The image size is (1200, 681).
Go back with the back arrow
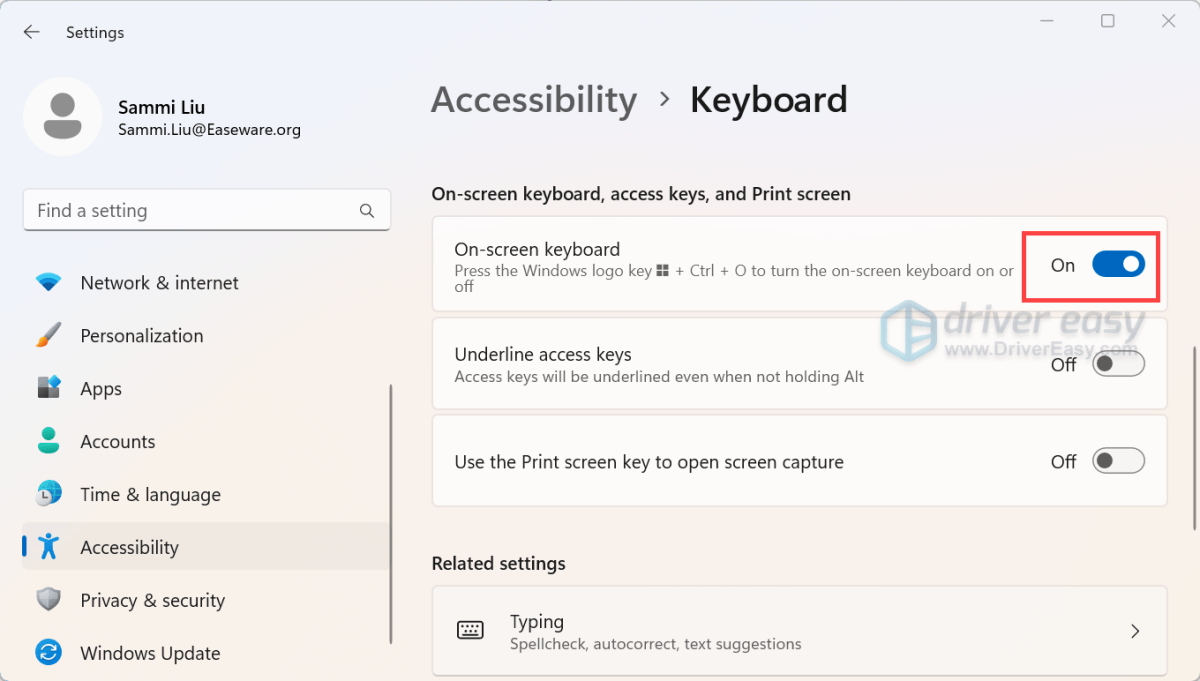point(32,32)
